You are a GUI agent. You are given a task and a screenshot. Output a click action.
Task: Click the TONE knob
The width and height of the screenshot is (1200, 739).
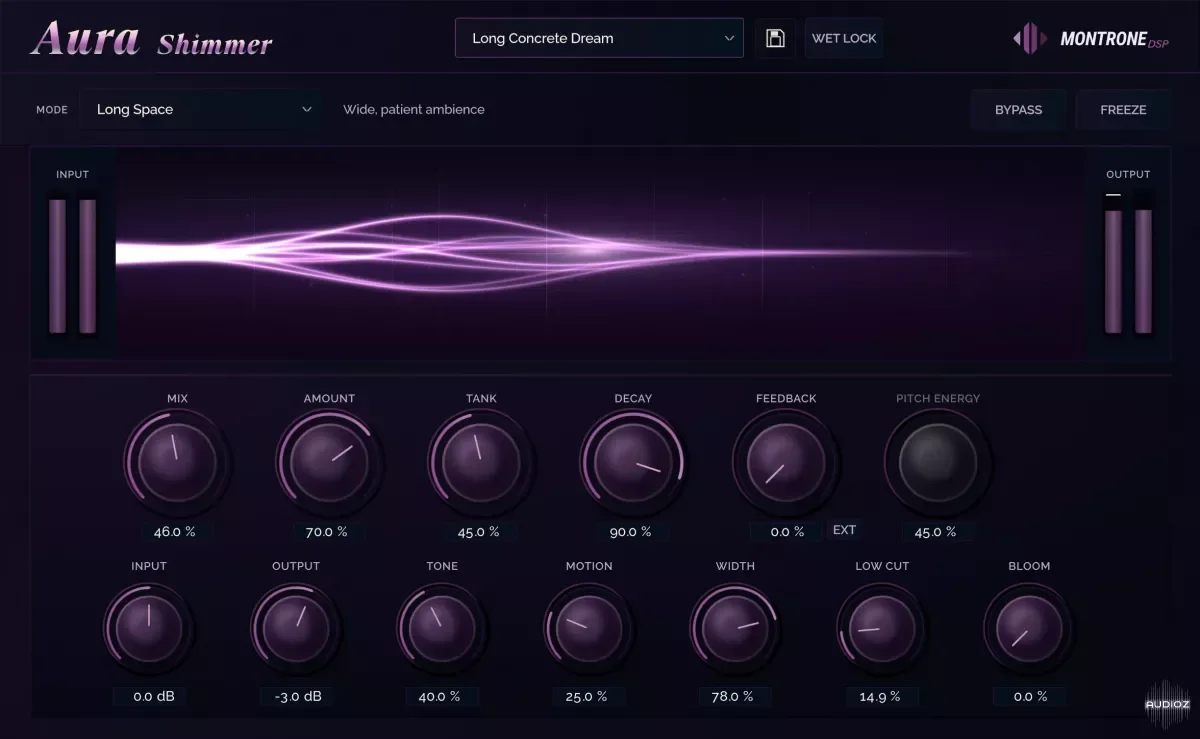(441, 628)
